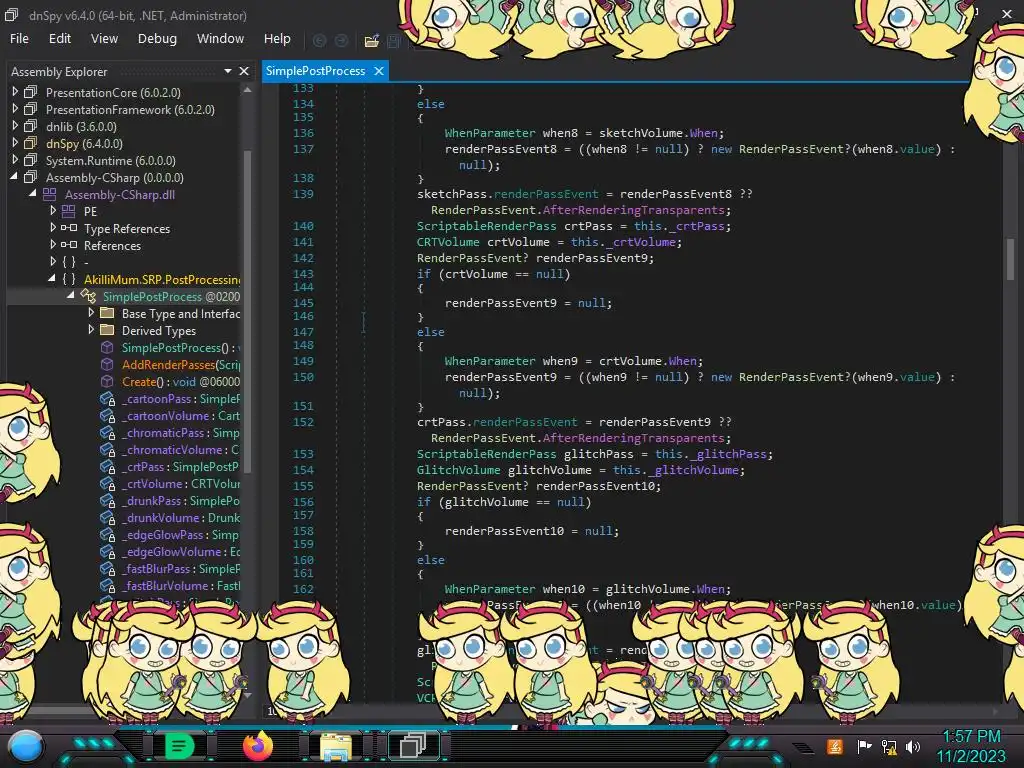The height and width of the screenshot is (768, 1024).
Task: Collapse the SimplePostProcess class node
Action: pos(71,296)
